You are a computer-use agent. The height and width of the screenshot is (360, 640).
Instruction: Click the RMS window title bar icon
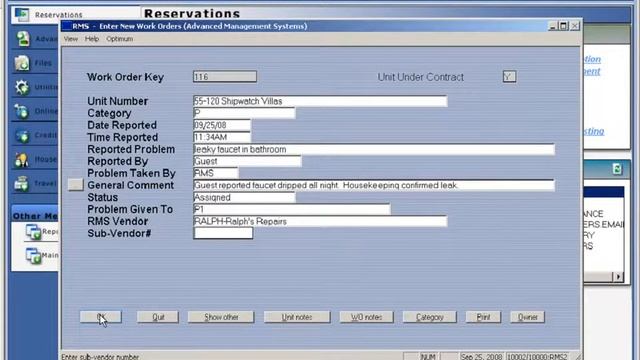(x=67, y=26)
